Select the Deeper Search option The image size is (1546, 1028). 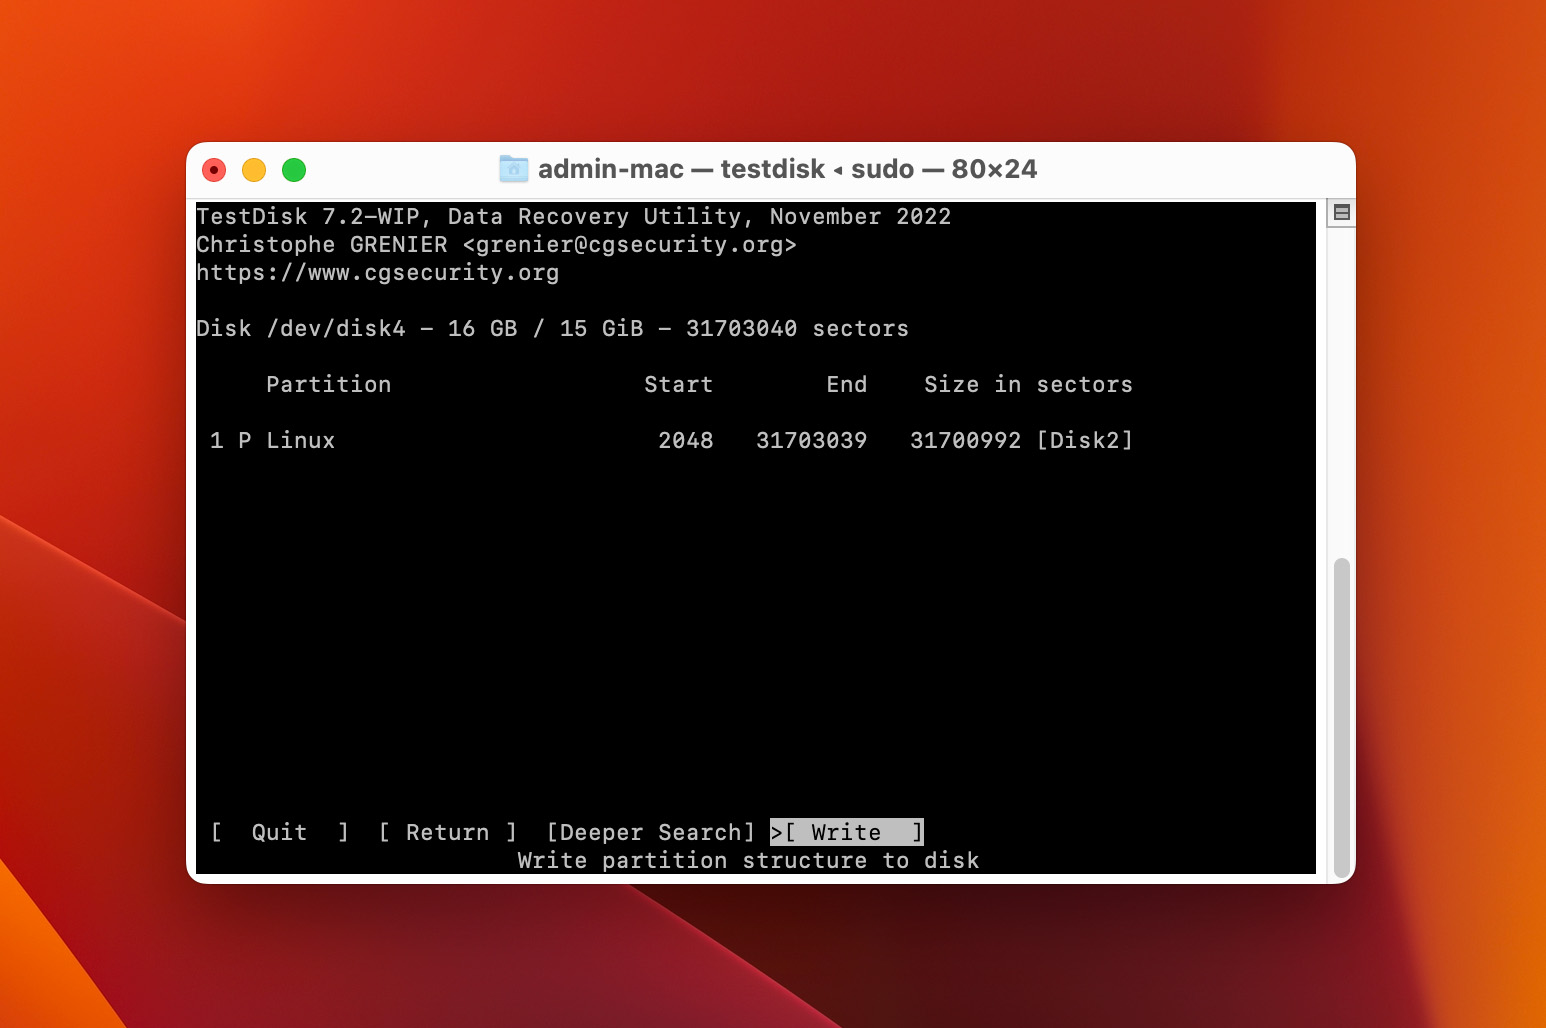pyautogui.click(x=650, y=832)
